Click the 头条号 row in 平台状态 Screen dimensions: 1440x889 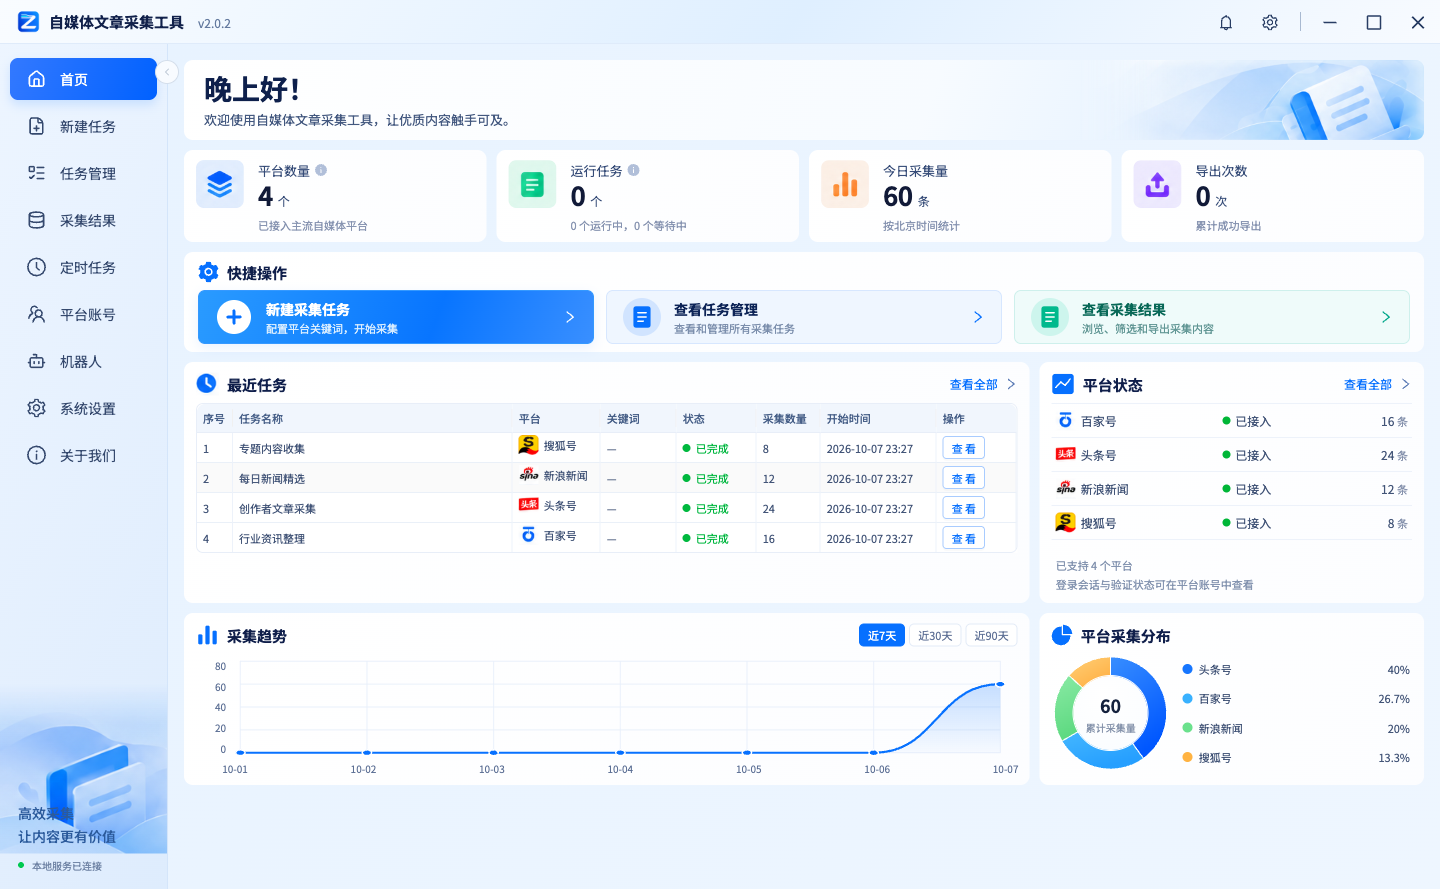click(x=1232, y=455)
